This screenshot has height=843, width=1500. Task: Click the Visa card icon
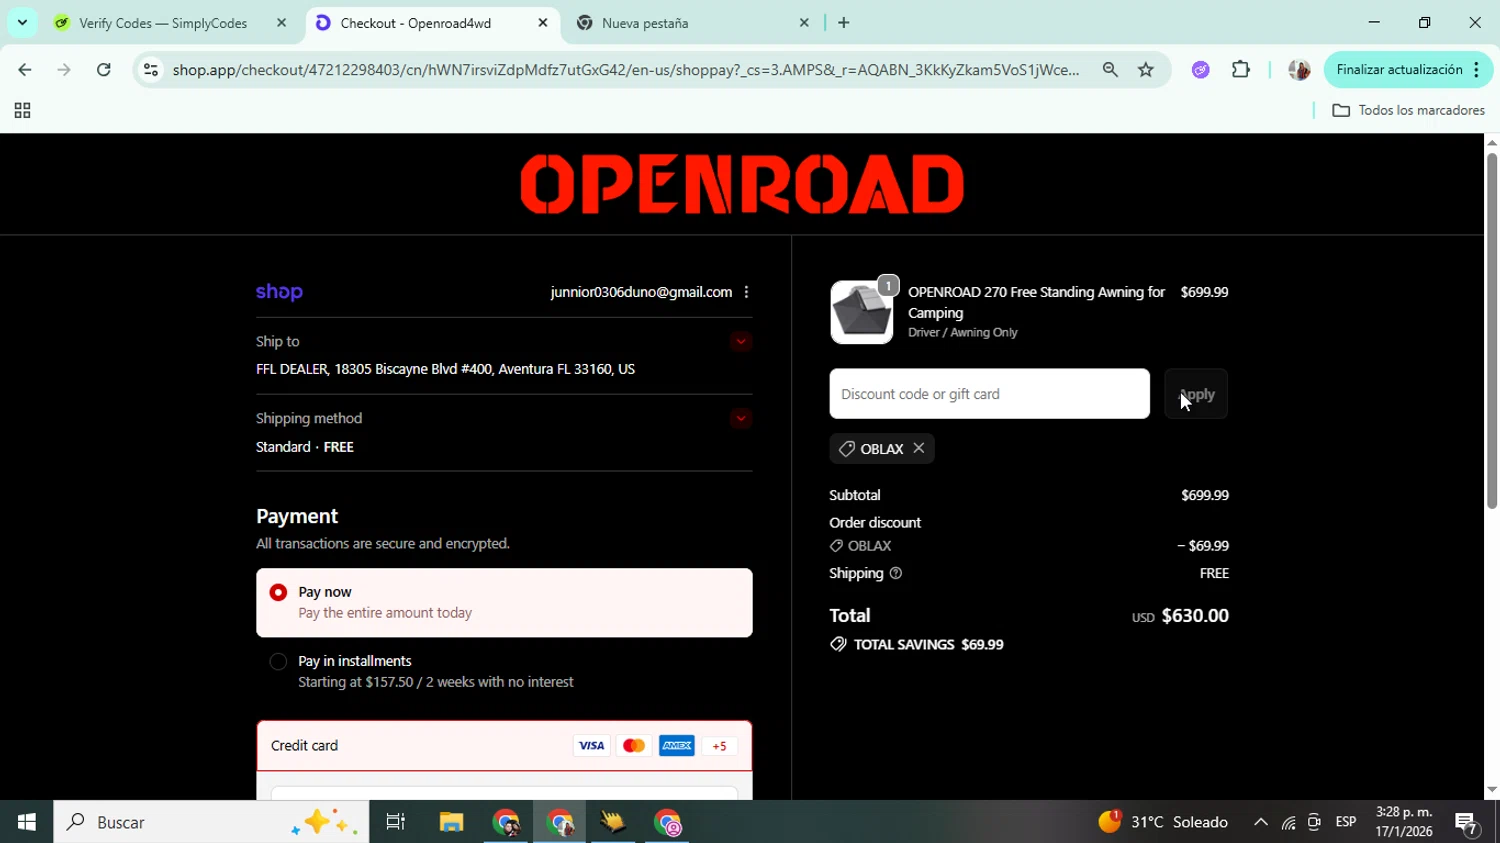point(591,746)
